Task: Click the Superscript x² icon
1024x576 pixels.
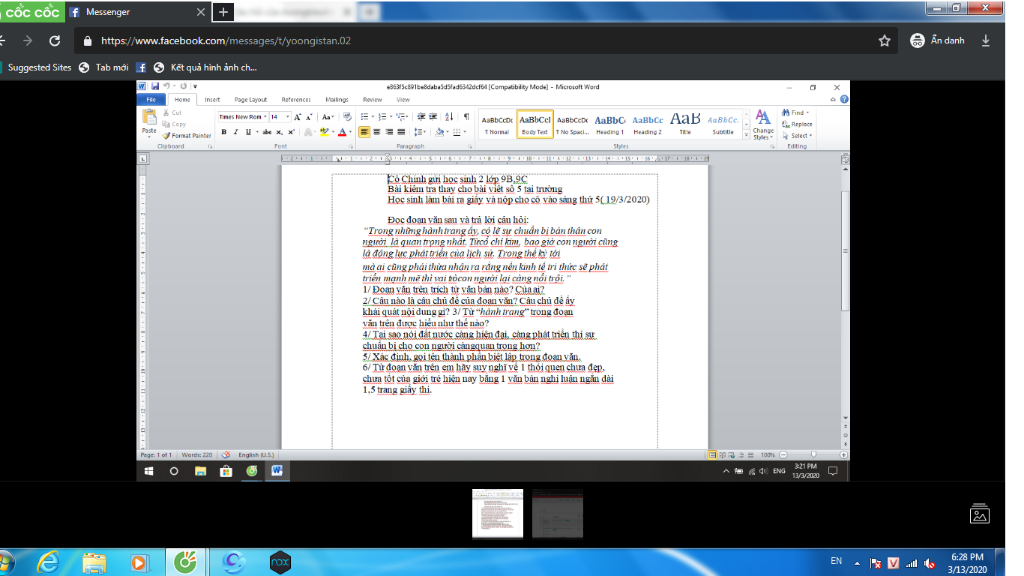Action: (291, 132)
